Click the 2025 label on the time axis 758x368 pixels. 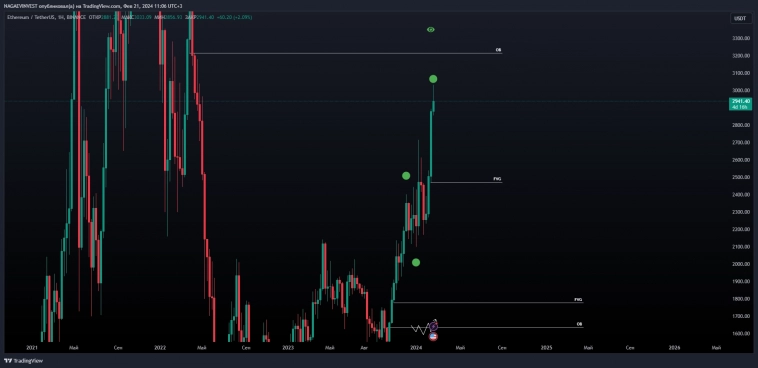tap(546, 348)
